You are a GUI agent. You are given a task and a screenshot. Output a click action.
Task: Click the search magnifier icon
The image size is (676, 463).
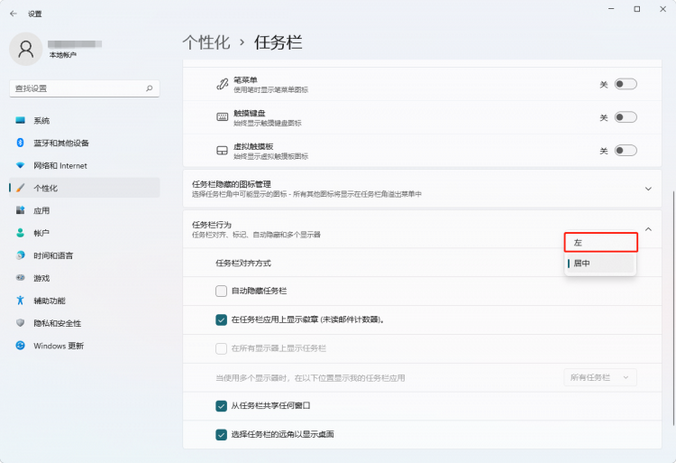(x=149, y=88)
